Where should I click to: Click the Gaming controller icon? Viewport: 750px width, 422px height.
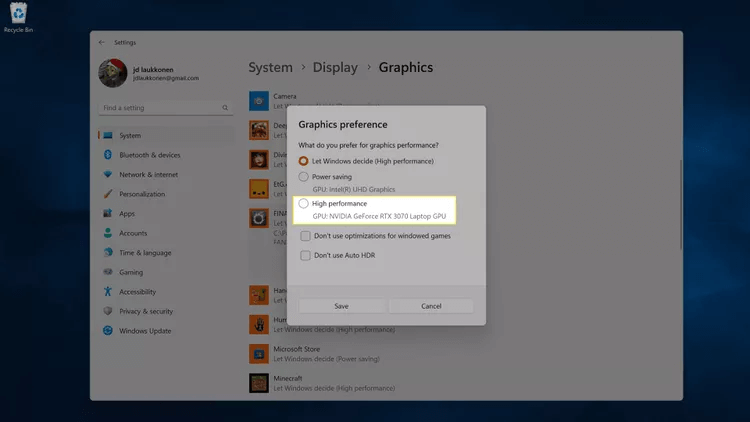tap(108, 272)
